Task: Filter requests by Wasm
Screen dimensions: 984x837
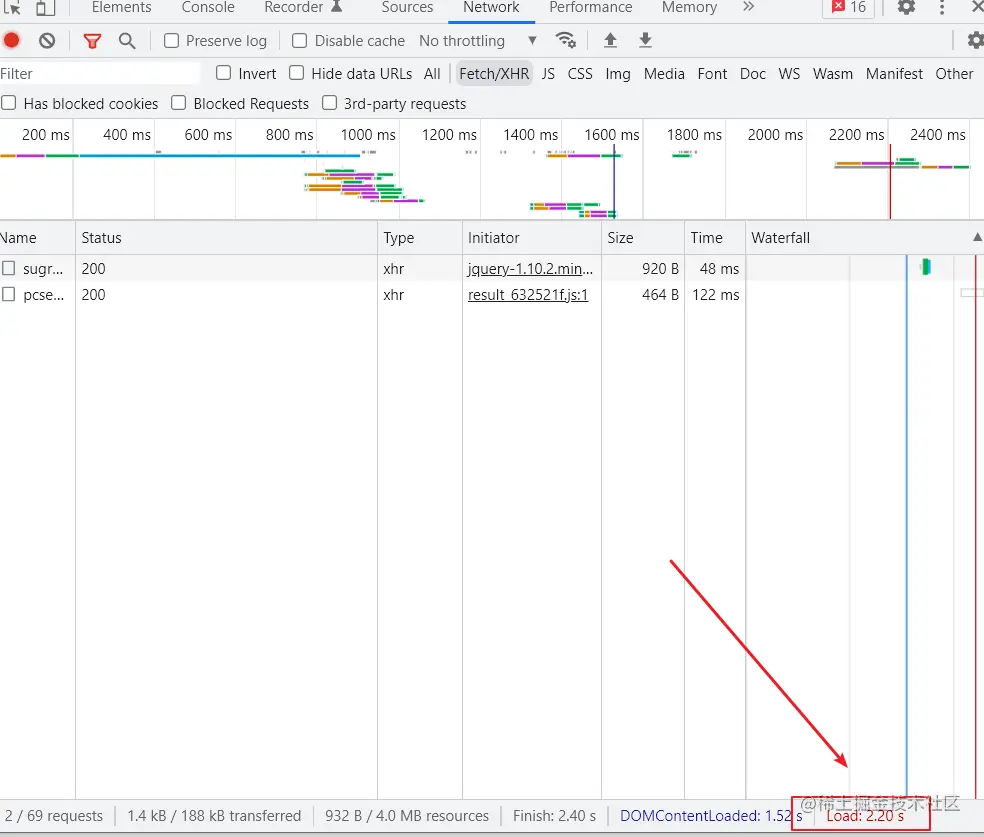Action: click(x=832, y=74)
